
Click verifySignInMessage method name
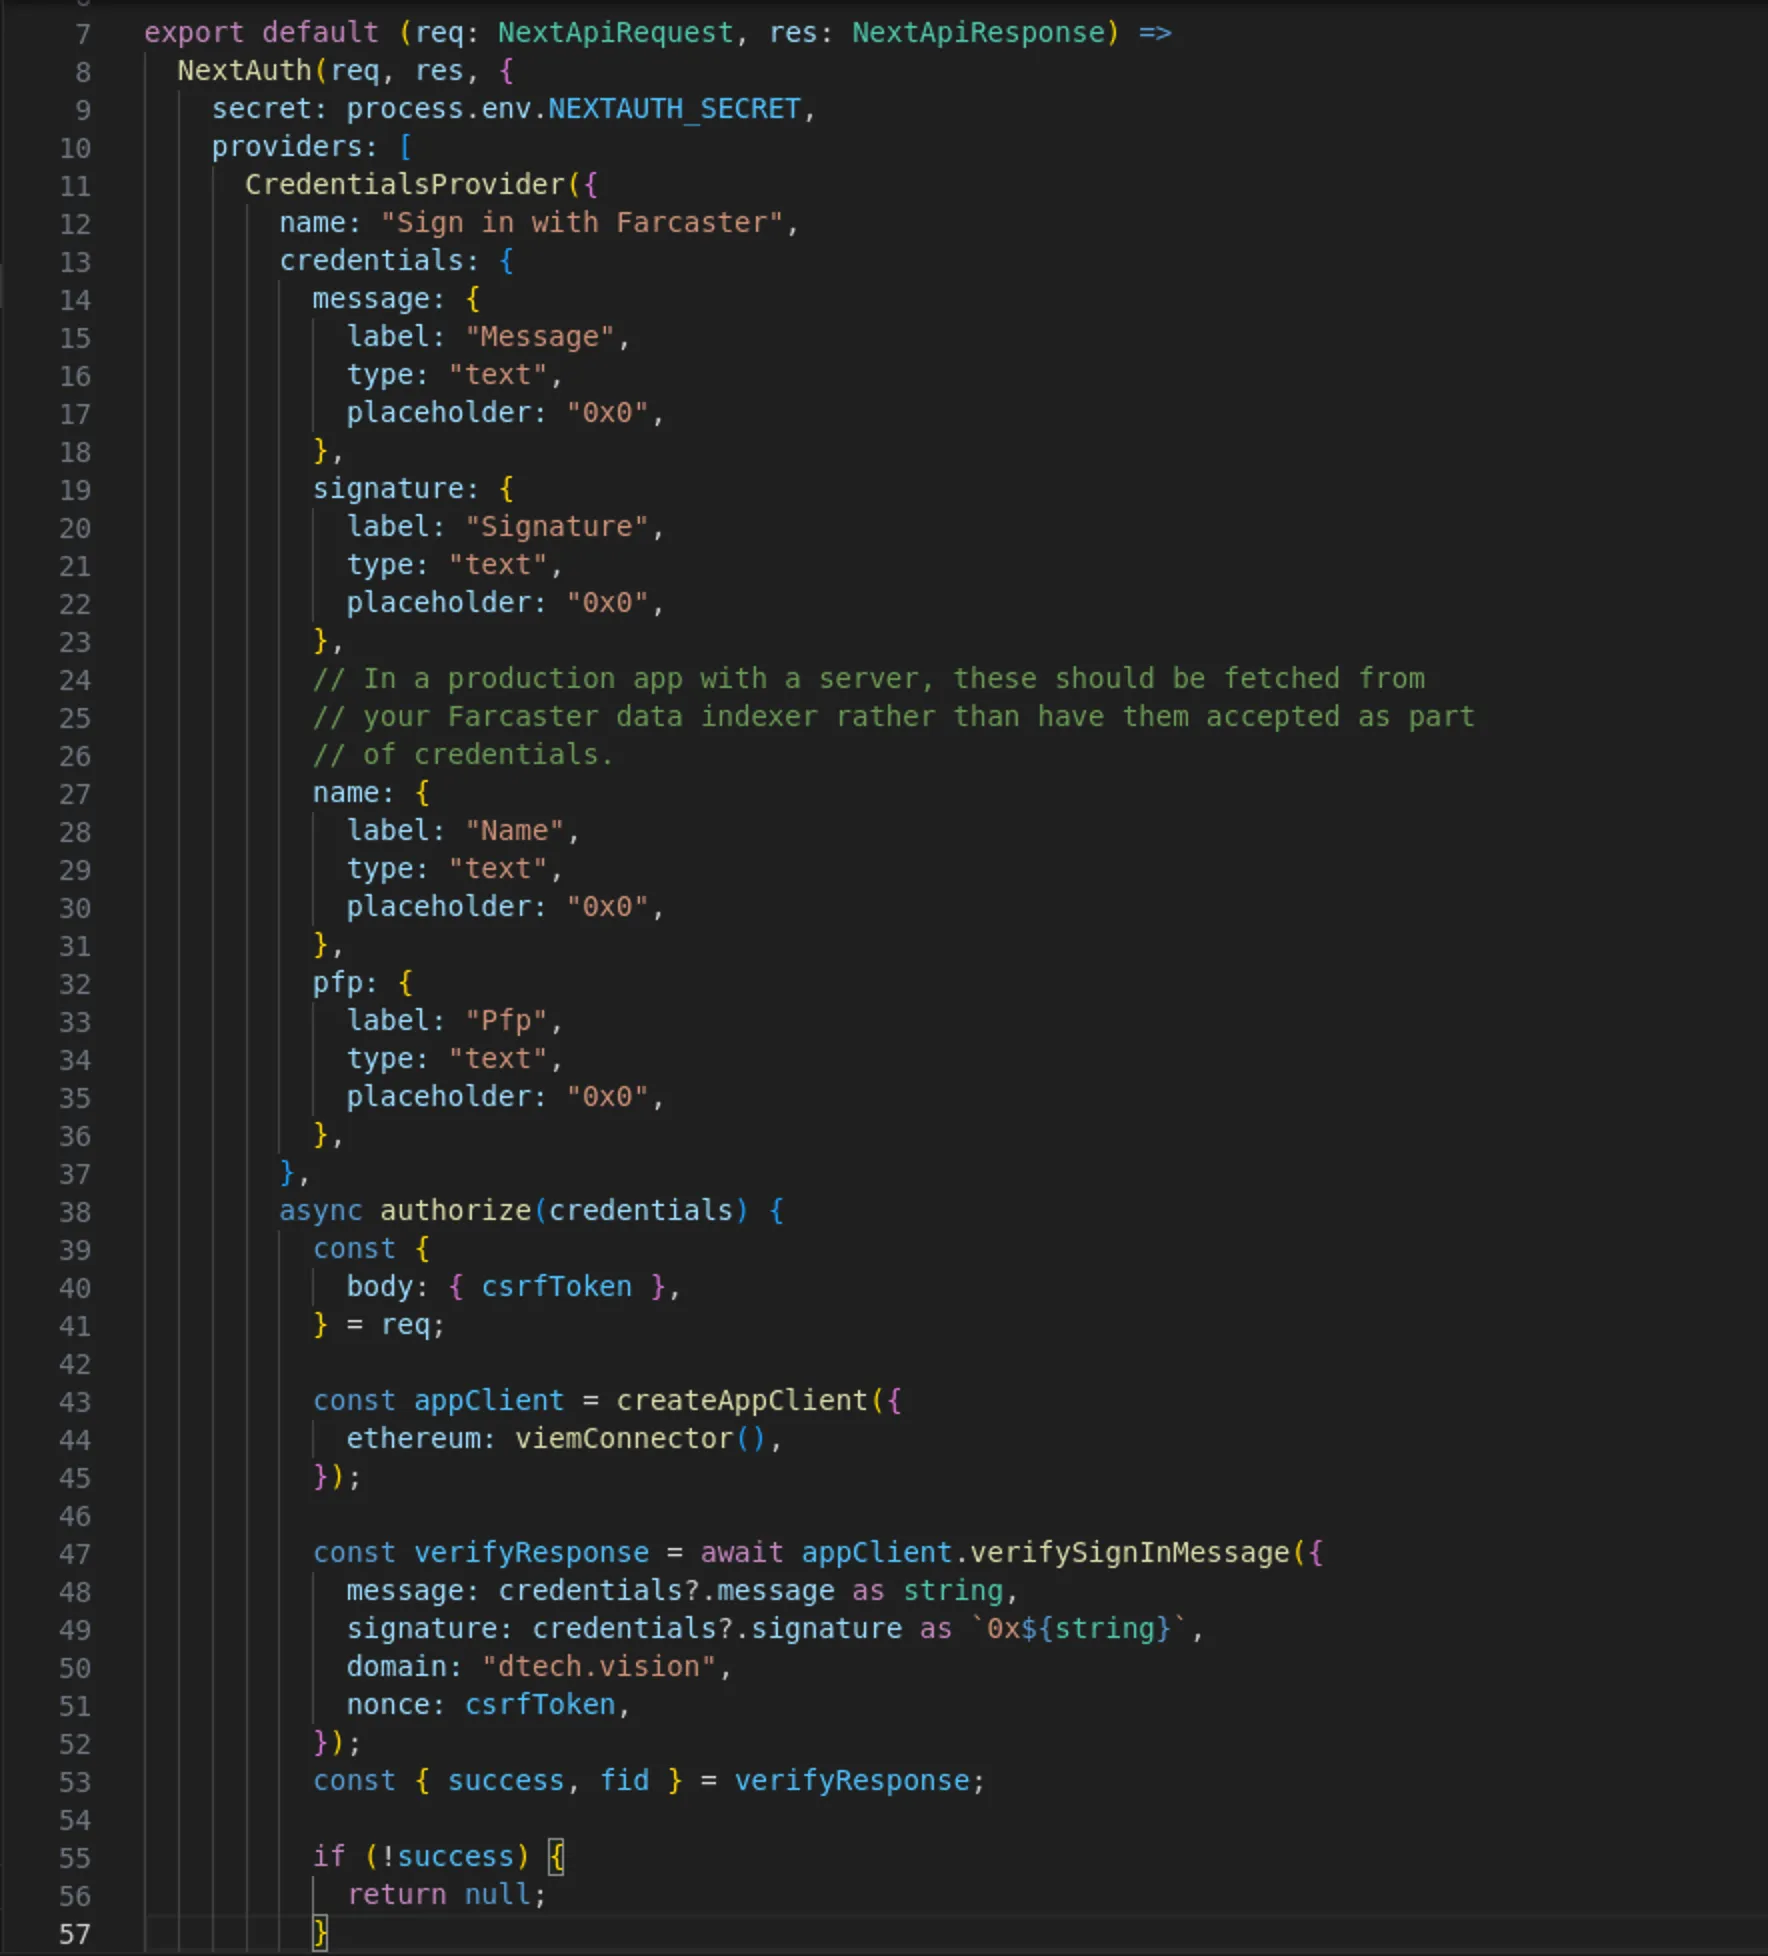(1130, 1553)
